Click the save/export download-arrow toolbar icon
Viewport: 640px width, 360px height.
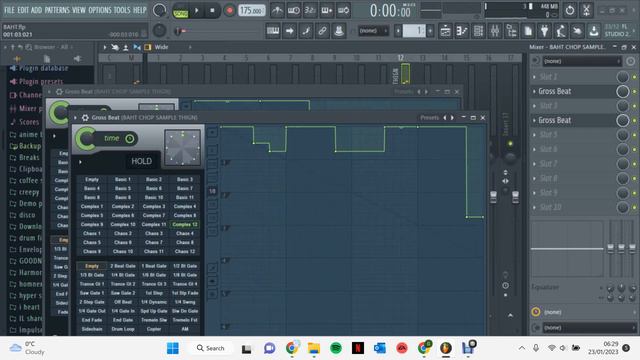point(594,31)
